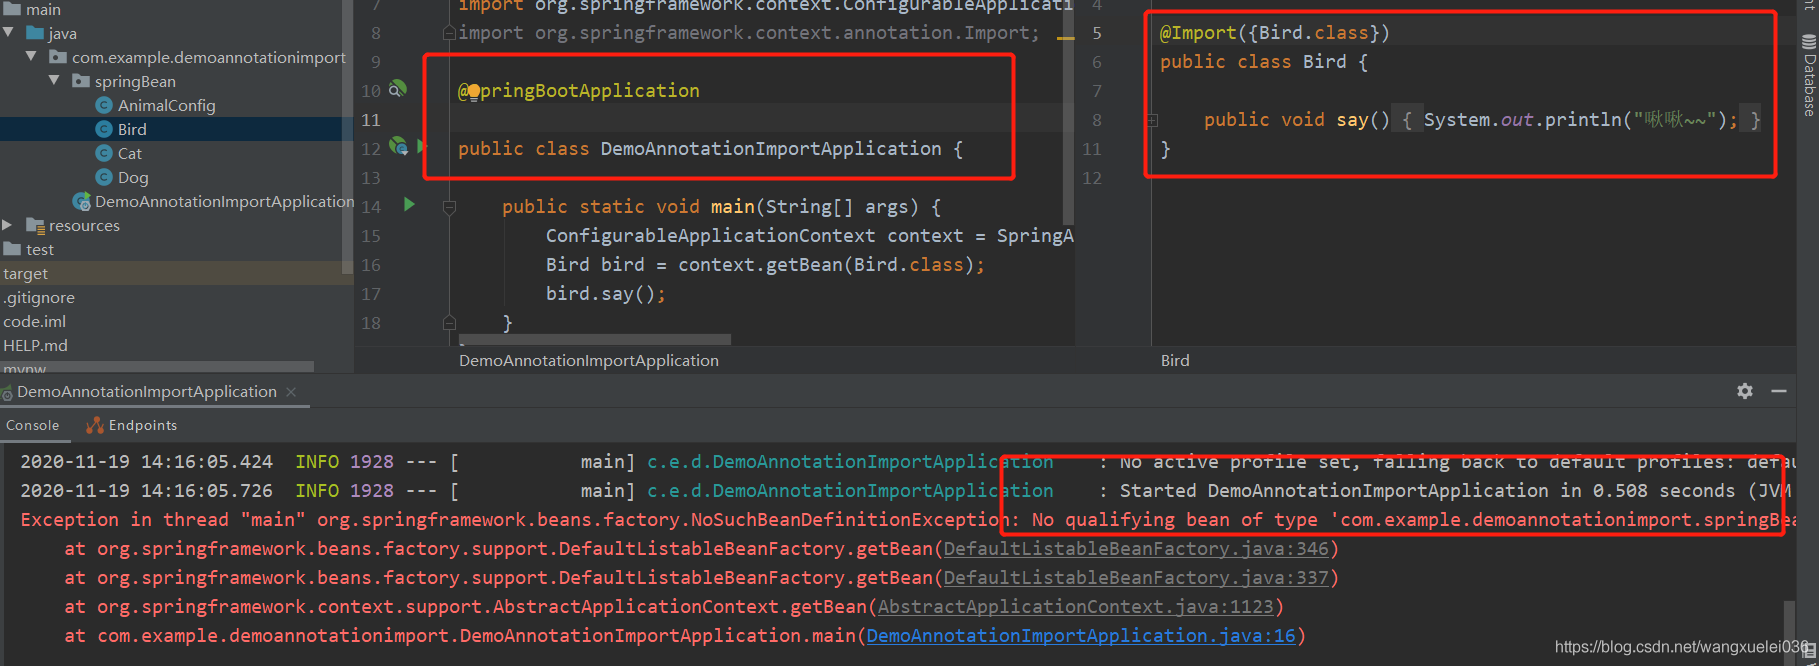Viewport: 1819px width, 666px height.
Task: Click the Spring bean gutter icon on line 10
Action: click(397, 89)
